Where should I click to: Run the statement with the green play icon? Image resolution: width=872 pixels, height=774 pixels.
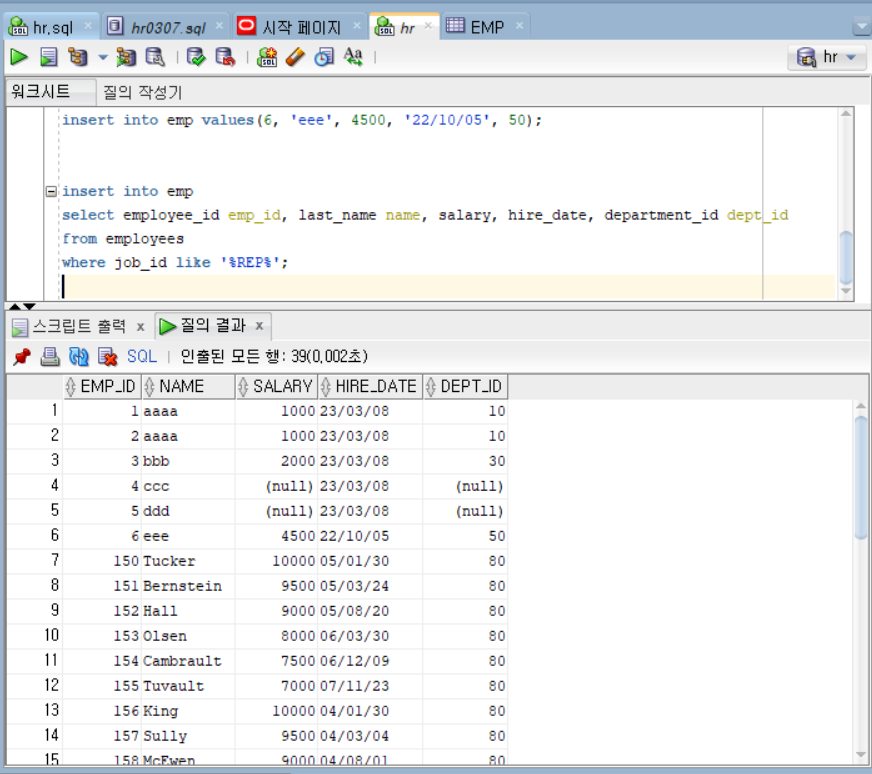18,57
